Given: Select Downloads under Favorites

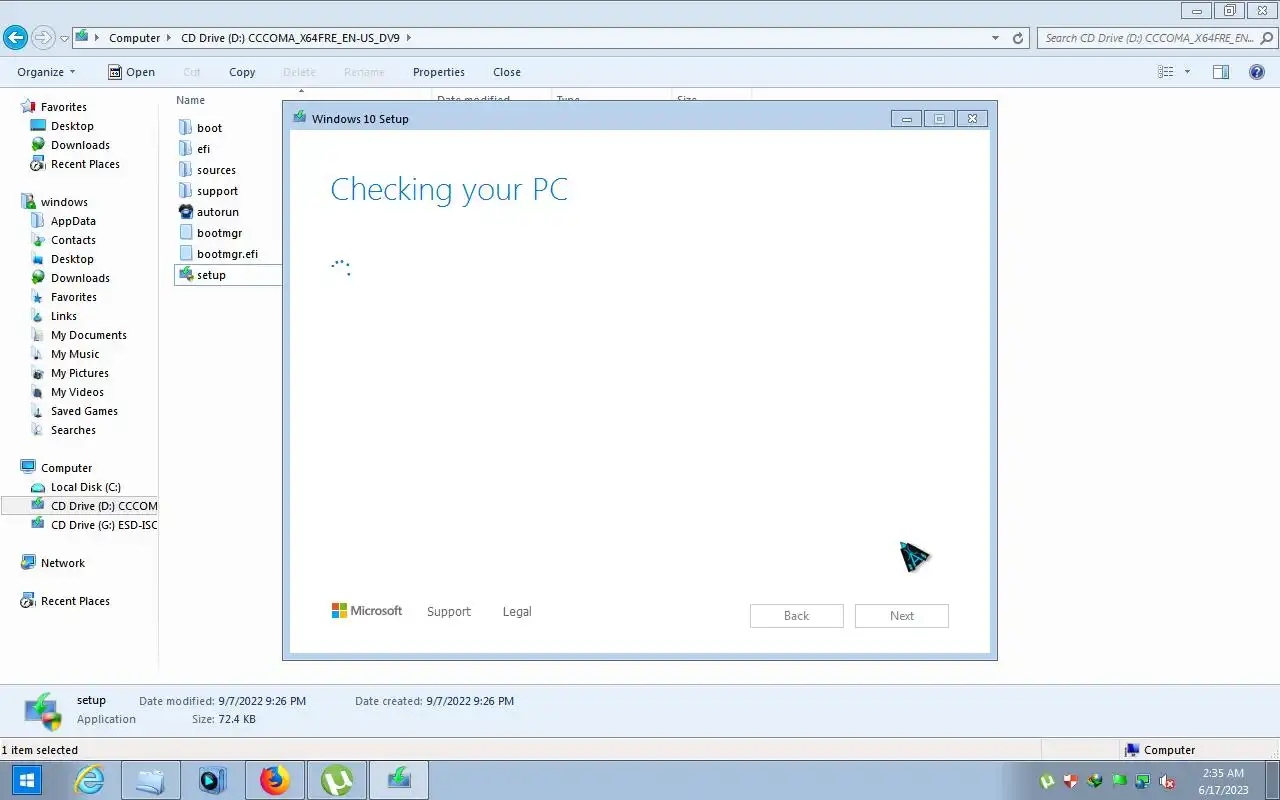Looking at the screenshot, I should pos(80,145).
